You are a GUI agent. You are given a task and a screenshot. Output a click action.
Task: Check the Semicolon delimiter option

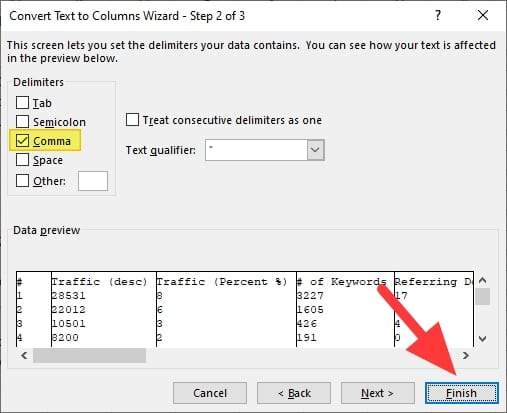pyautogui.click(x=22, y=122)
